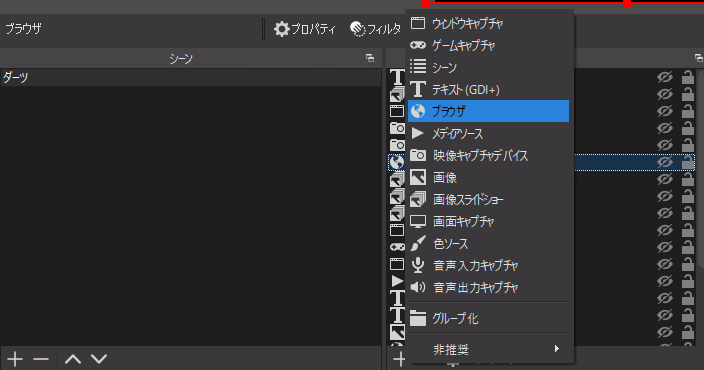Select the play-icon media source in the sources list
The width and height of the screenshot is (704, 370).
pos(397,281)
